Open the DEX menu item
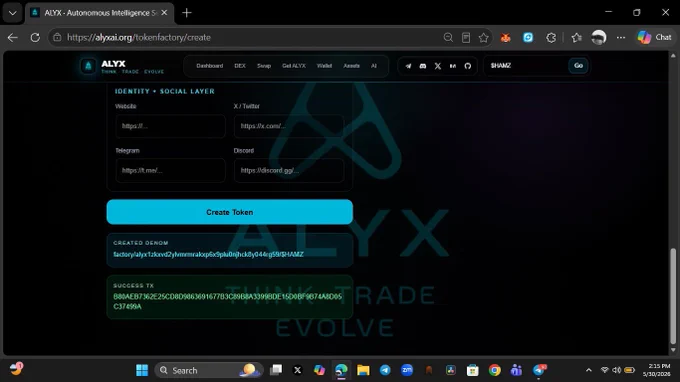This screenshot has width=680, height=382. [240, 66]
